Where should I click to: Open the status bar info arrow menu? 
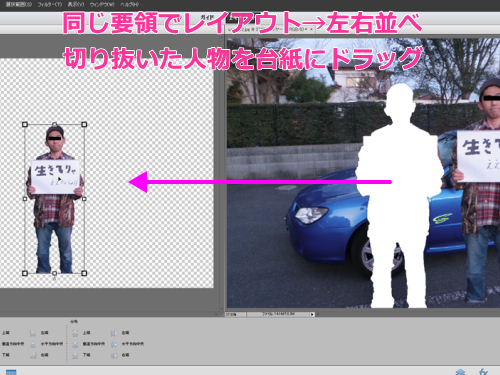point(312,314)
